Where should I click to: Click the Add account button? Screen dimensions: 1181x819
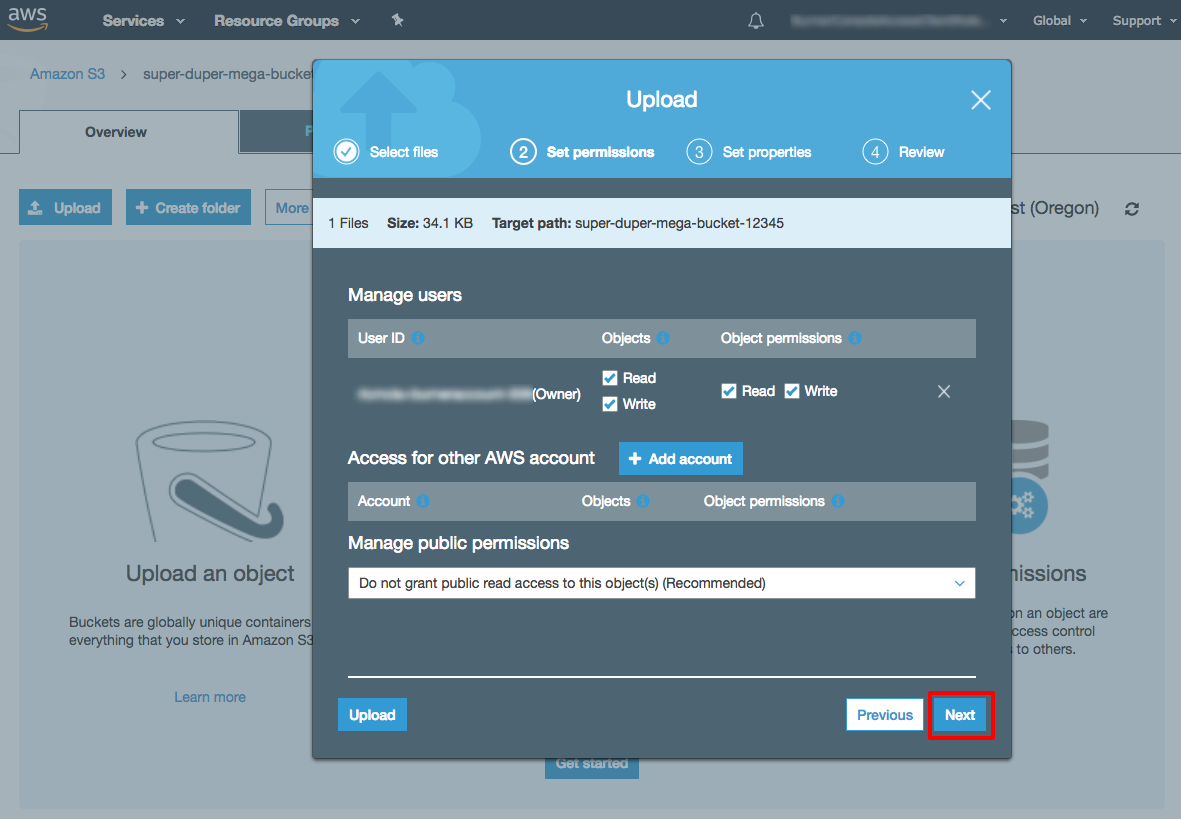click(x=680, y=459)
